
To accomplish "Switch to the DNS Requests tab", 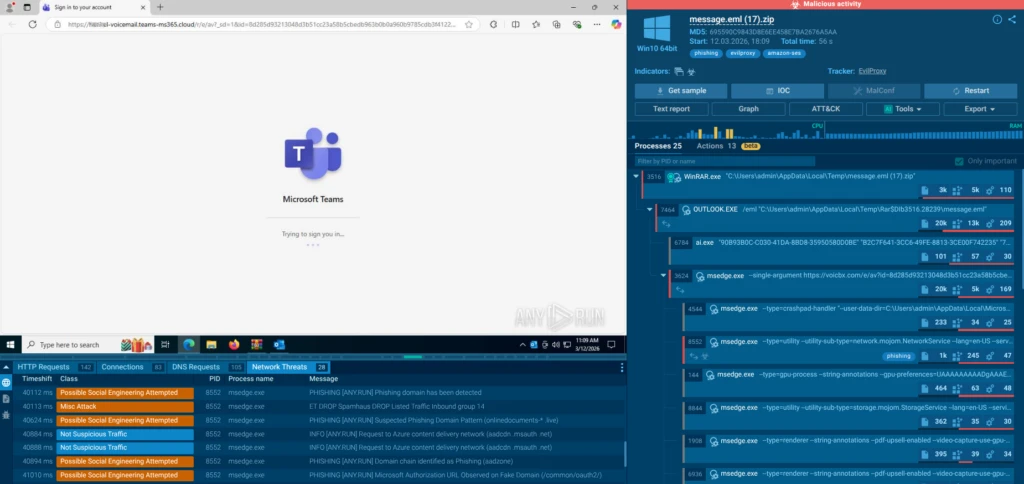I will pyautogui.click(x=195, y=367).
